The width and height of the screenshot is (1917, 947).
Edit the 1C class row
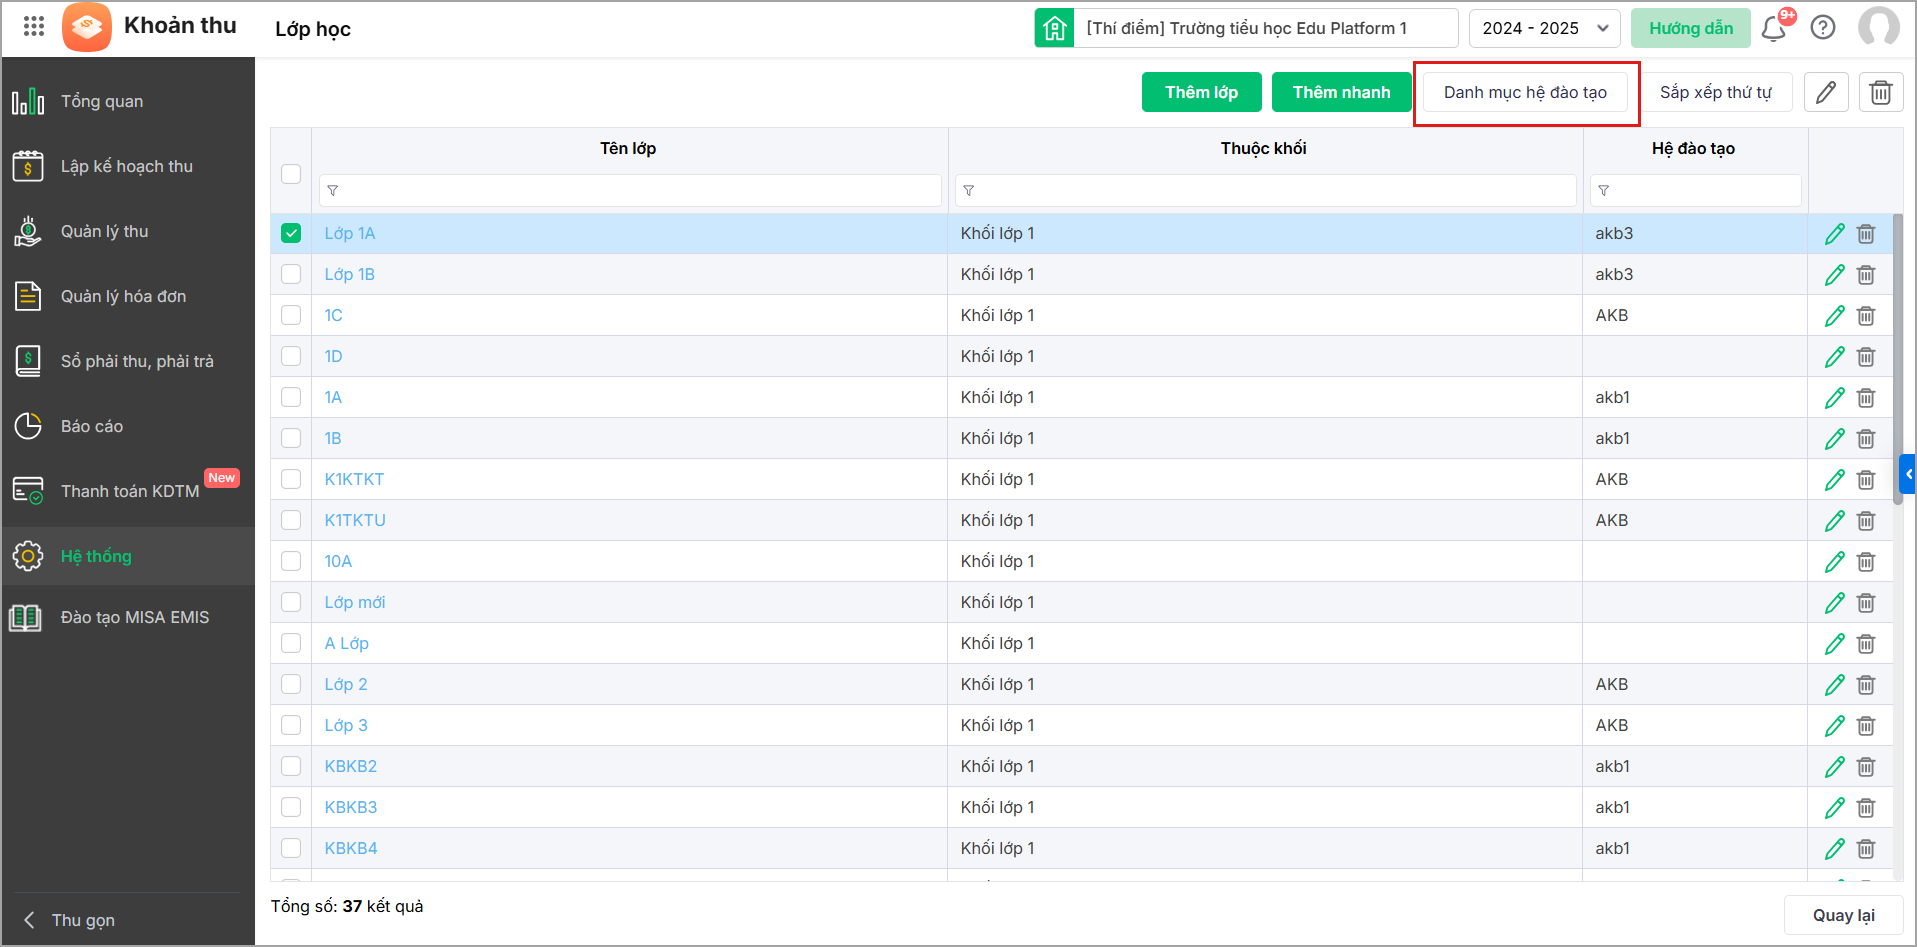tap(1835, 316)
